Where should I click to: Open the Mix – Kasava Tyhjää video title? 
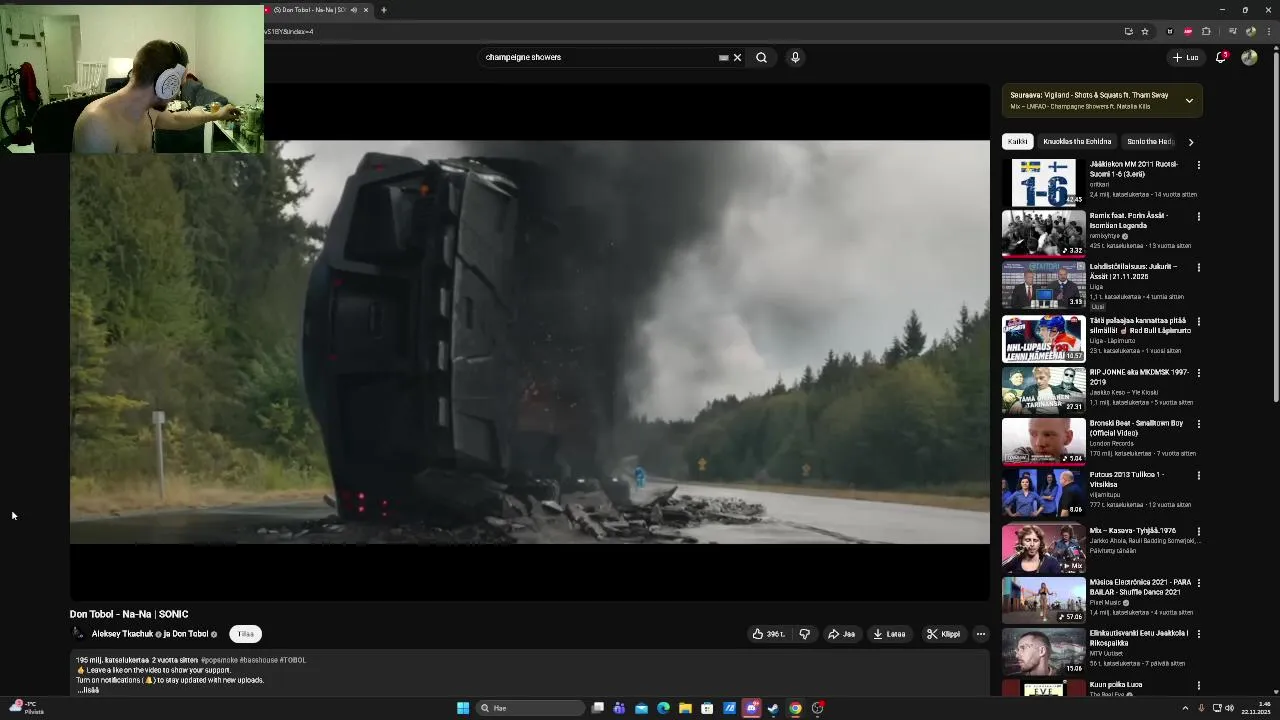coord(1133,531)
